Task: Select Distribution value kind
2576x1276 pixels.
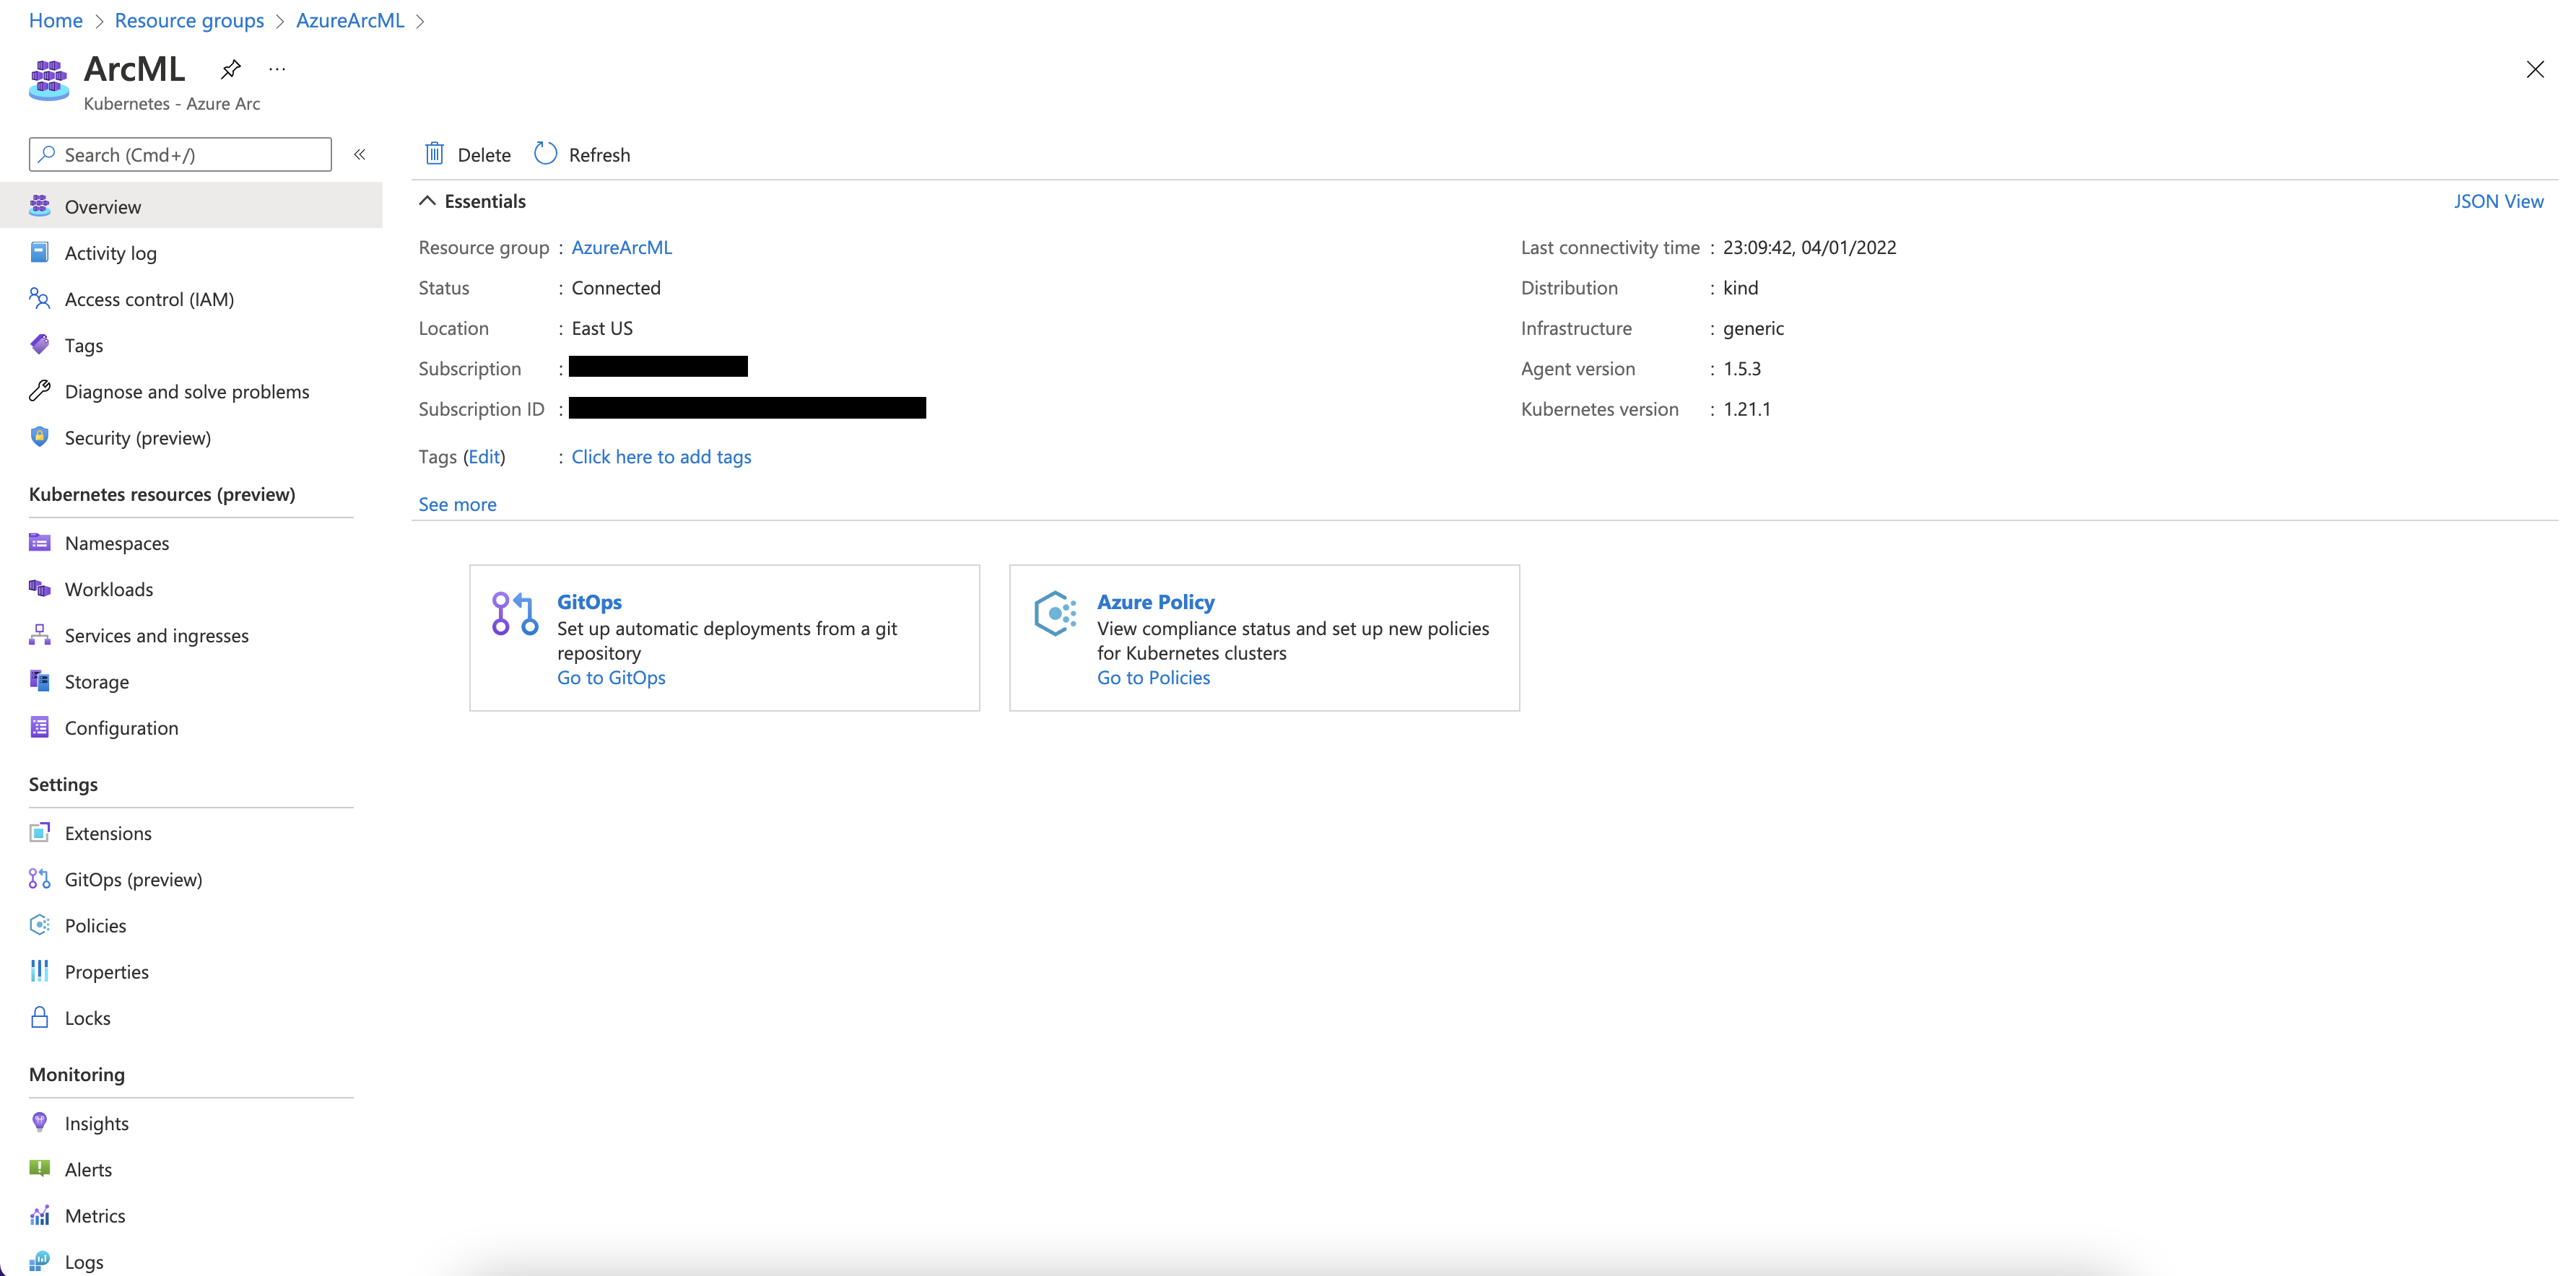Action: (x=1740, y=287)
